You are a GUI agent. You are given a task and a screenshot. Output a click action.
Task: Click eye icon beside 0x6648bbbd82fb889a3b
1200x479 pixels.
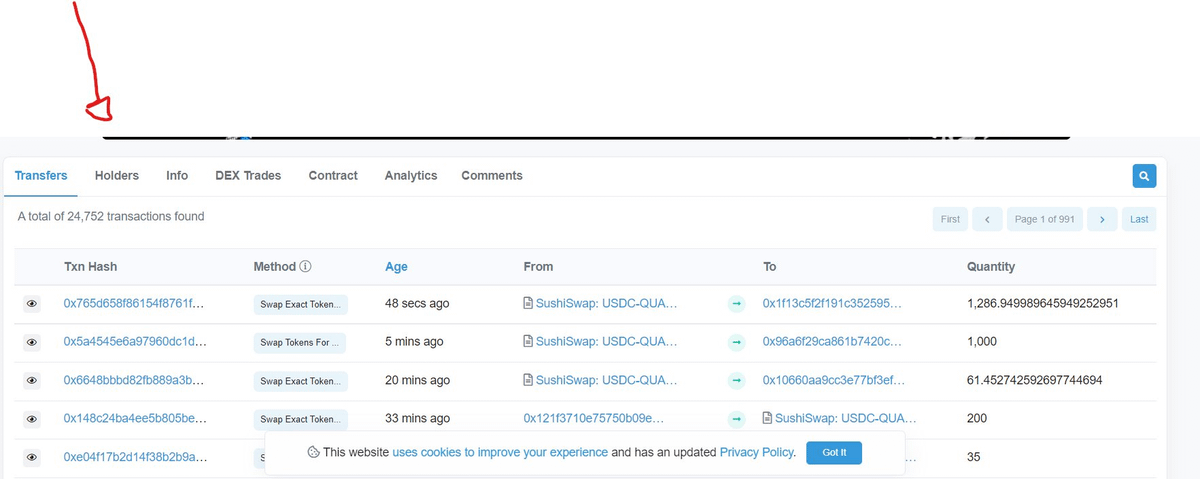[x=32, y=381]
